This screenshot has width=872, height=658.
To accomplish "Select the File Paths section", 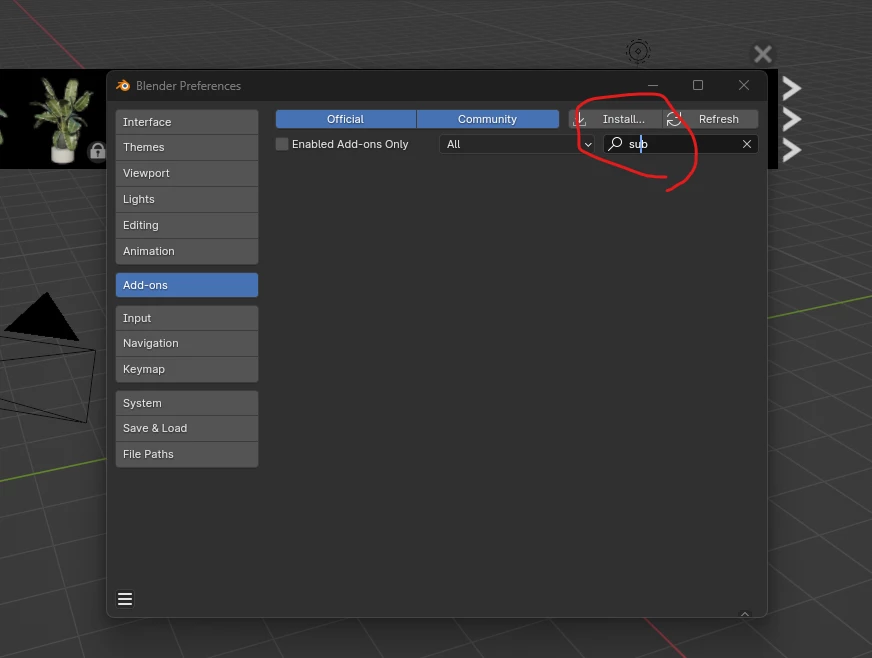I will [187, 454].
